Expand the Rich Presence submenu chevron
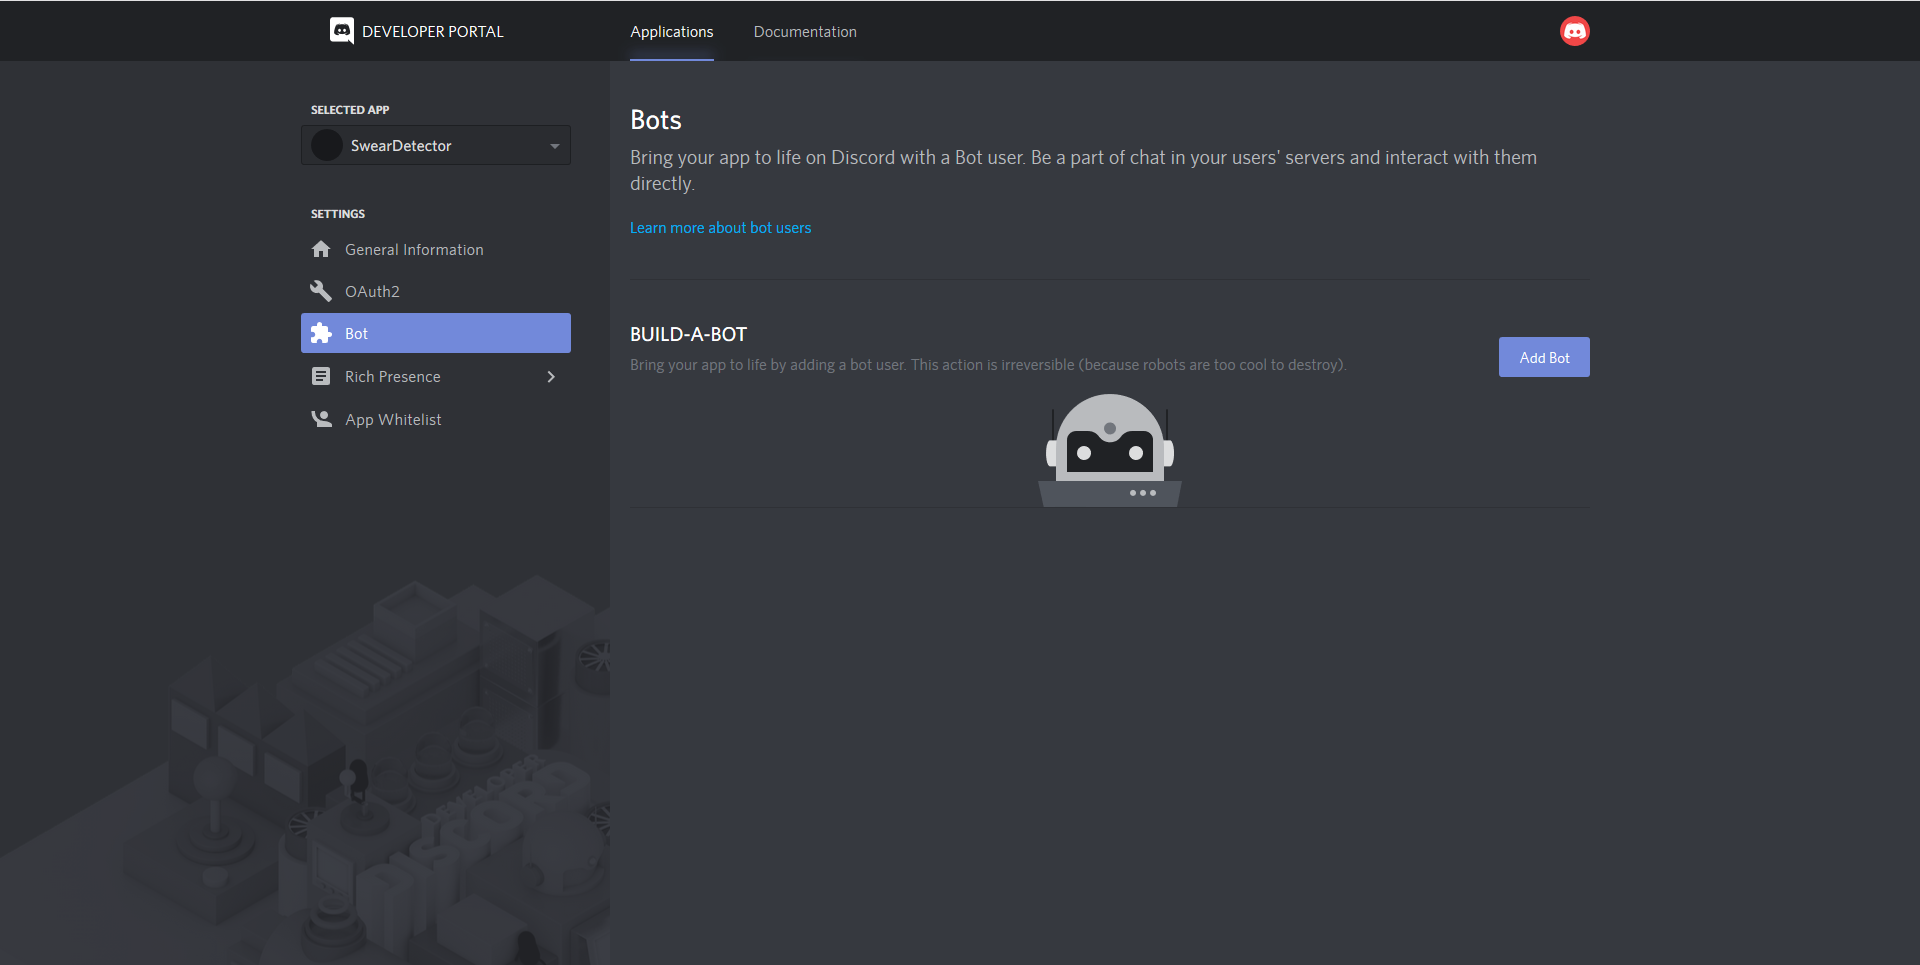This screenshot has width=1920, height=965. [551, 377]
